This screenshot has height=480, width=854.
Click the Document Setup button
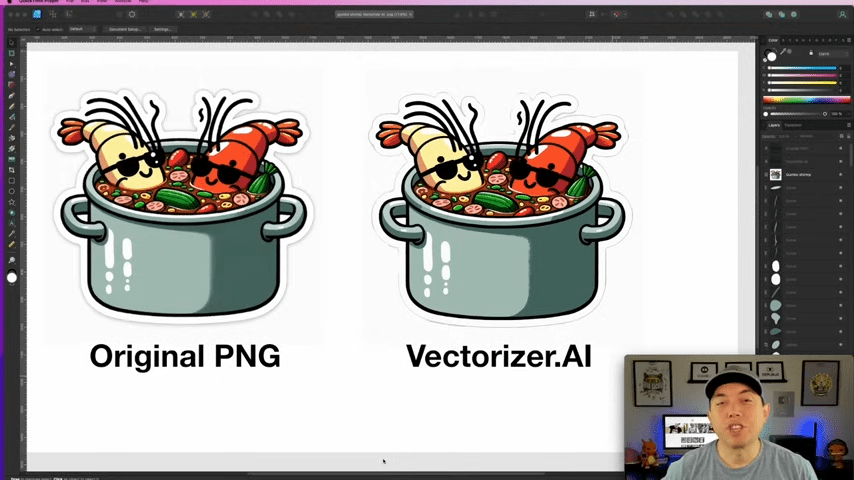pyautogui.click(x=124, y=29)
